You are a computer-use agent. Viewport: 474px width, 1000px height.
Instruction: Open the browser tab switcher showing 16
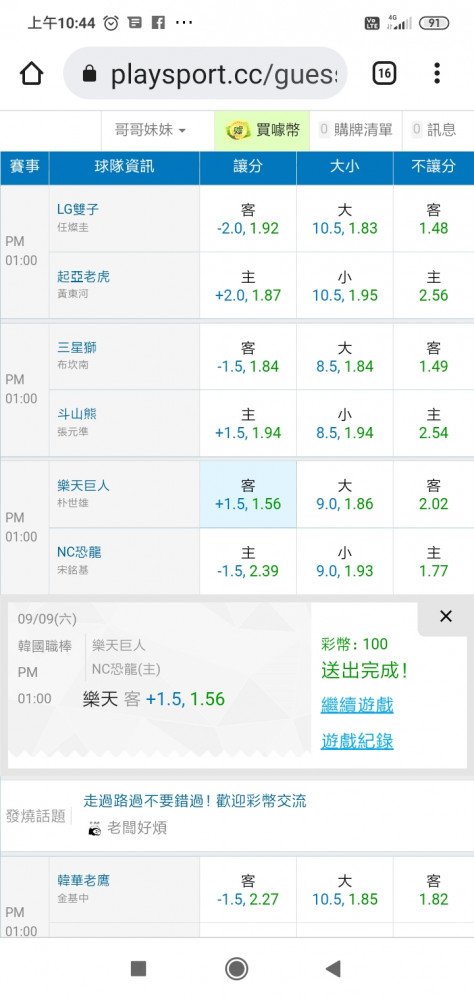[x=383, y=74]
